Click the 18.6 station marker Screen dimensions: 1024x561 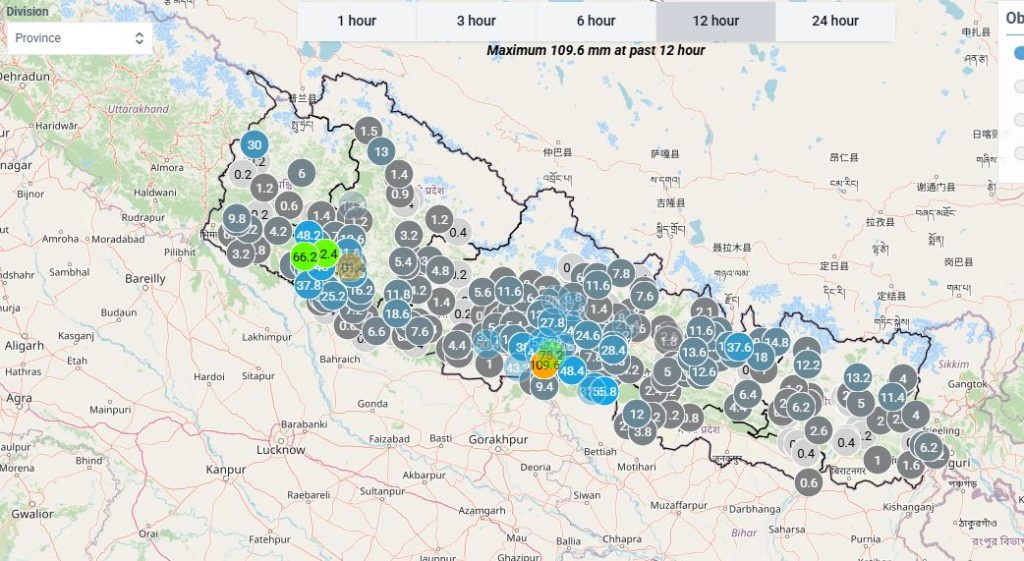click(397, 314)
